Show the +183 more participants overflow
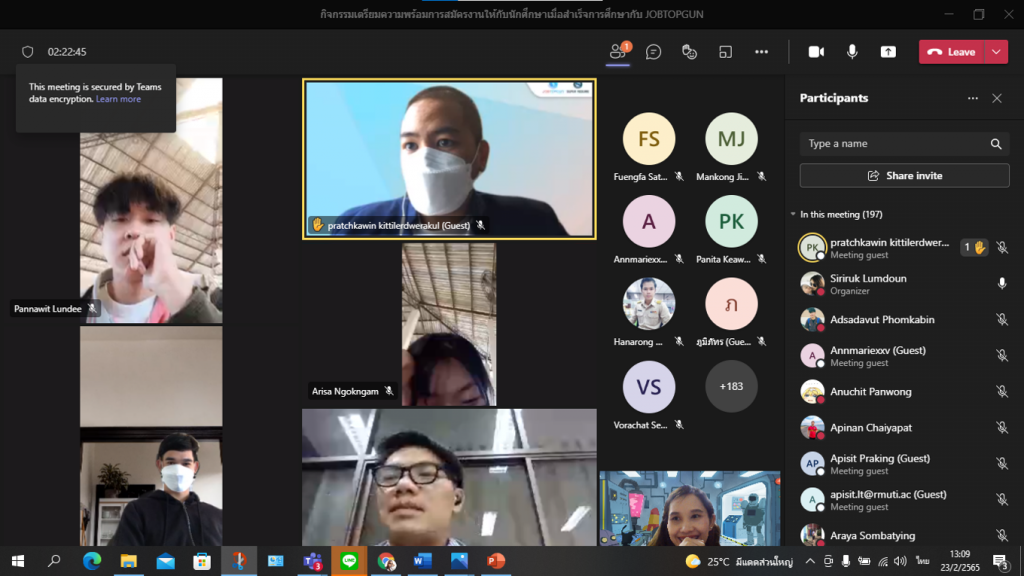 [x=731, y=386]
